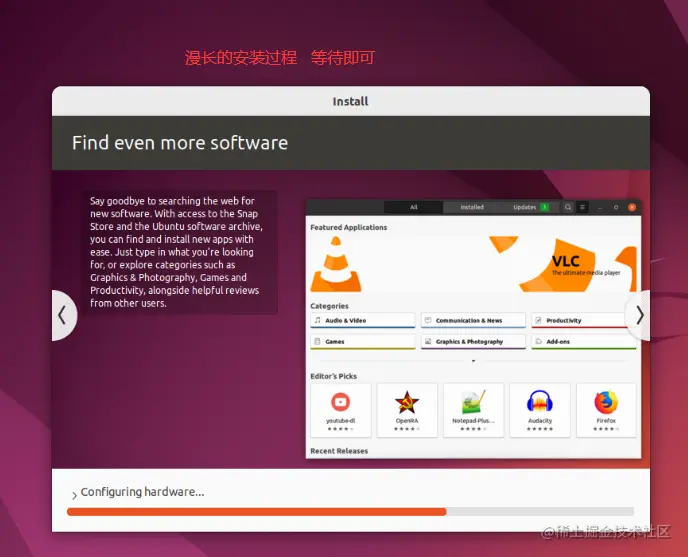Click the youtube-dl star rating
Image resolution: width=688 pixels, height=557 pixels.
tap(340, 429)
